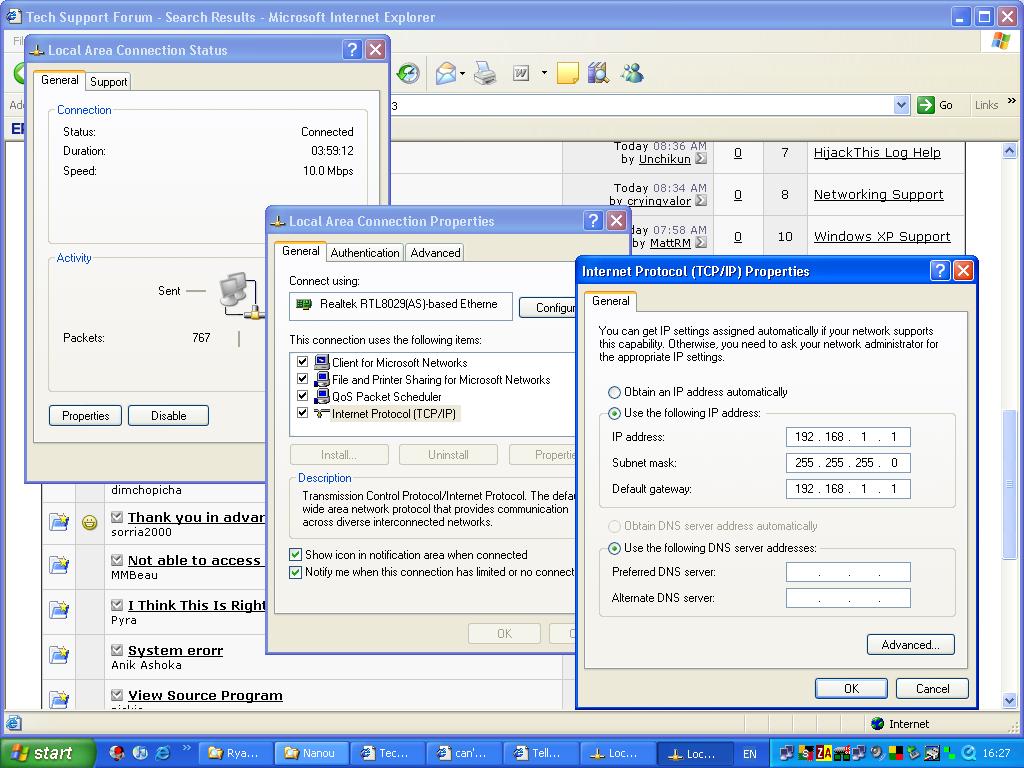This screenshot has height=768, width=1024.
Task: Click scroll up arrow of IE page scrollbar
Action: pos(1009,151)
